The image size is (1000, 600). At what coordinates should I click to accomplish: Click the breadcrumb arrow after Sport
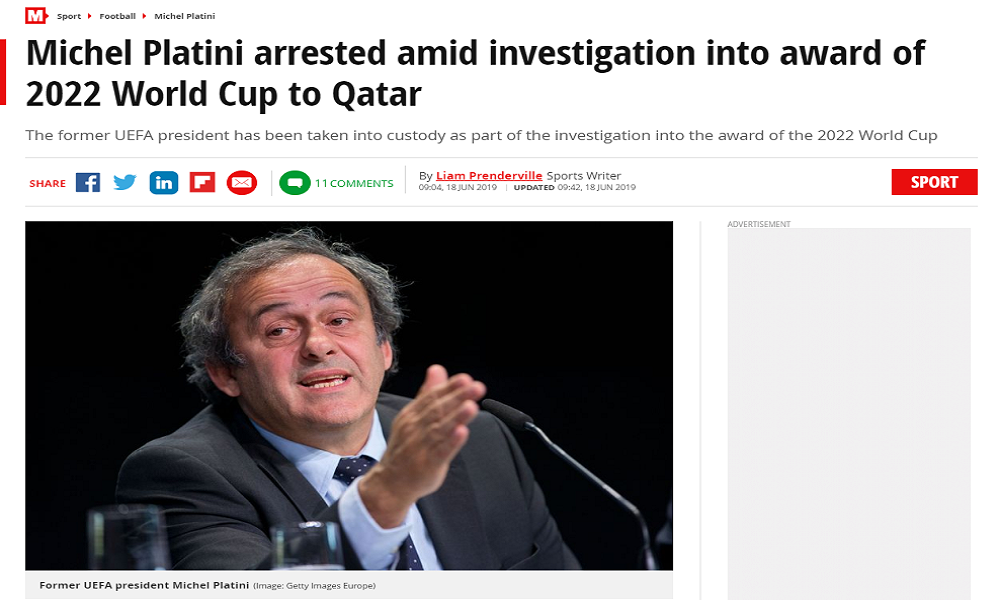(89, 16)
